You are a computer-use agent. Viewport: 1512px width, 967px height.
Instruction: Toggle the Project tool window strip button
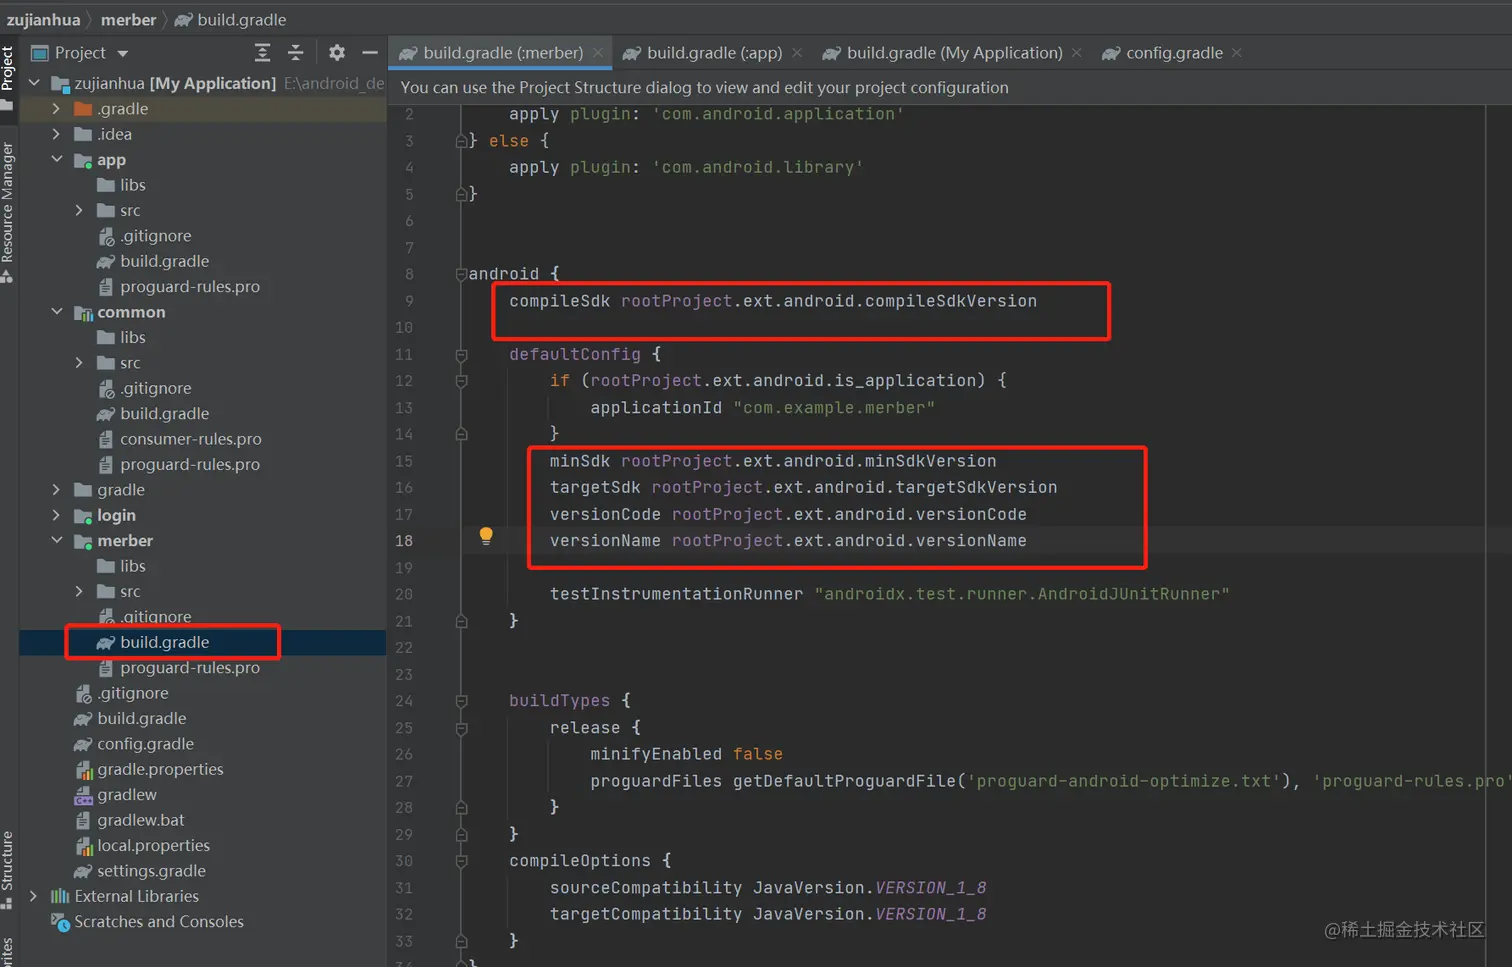point(8,78)
